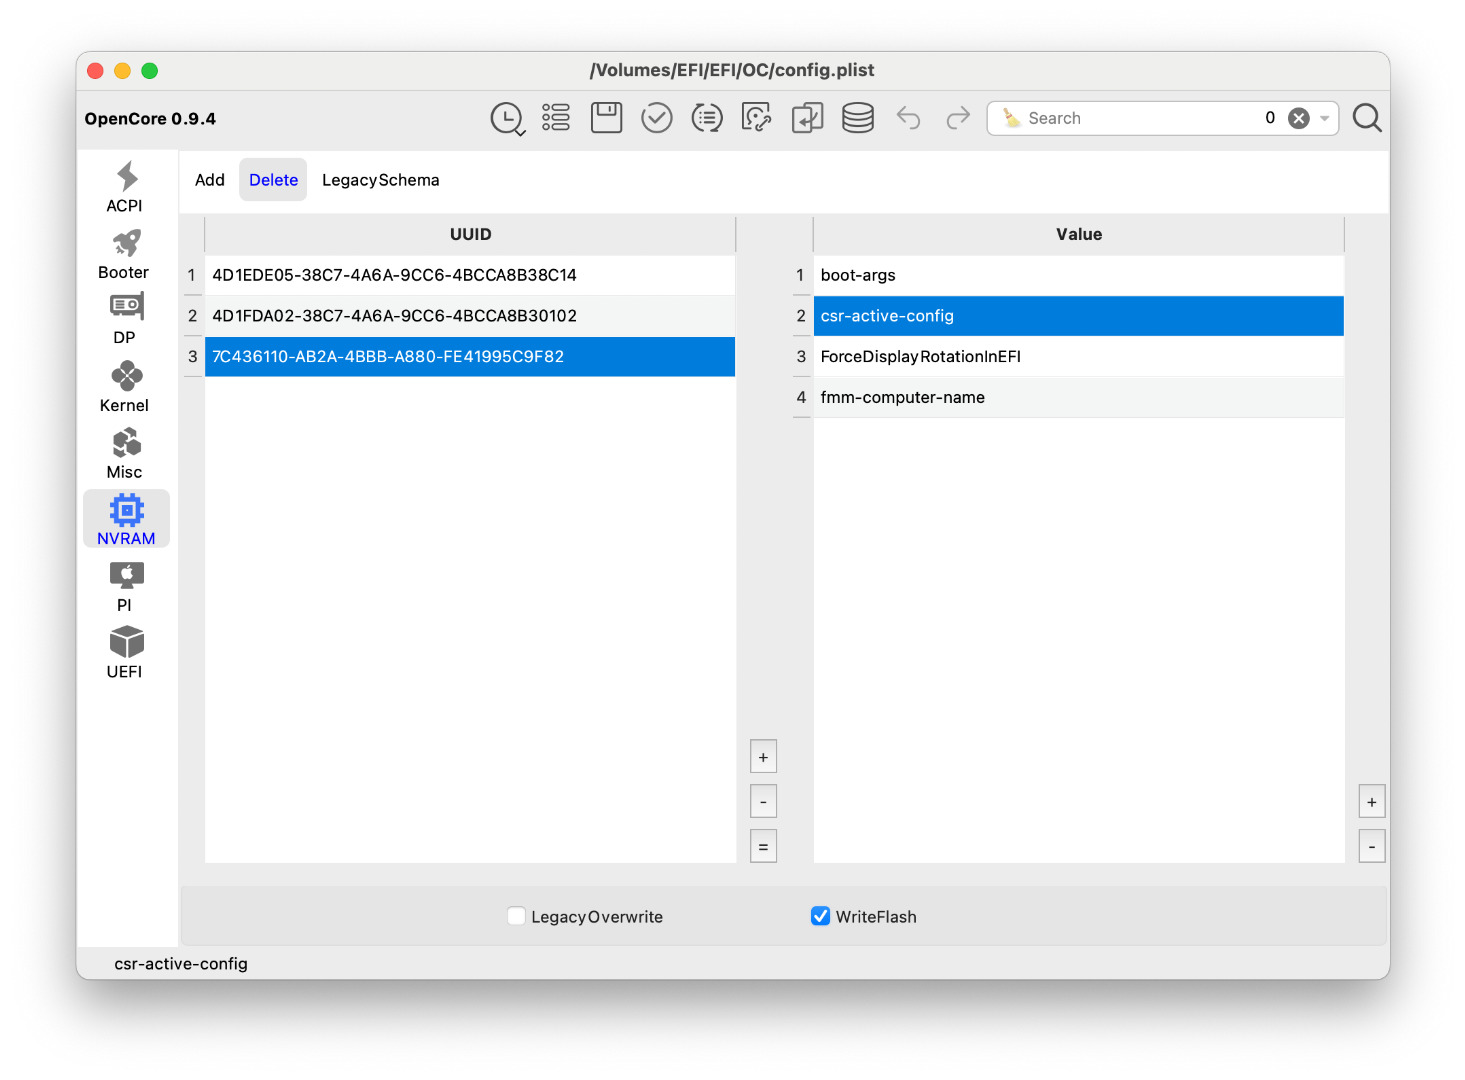Start search with the magnifying glass icon
Viewport: 1465px width, 1080px height.
[x=1367, y=118]
